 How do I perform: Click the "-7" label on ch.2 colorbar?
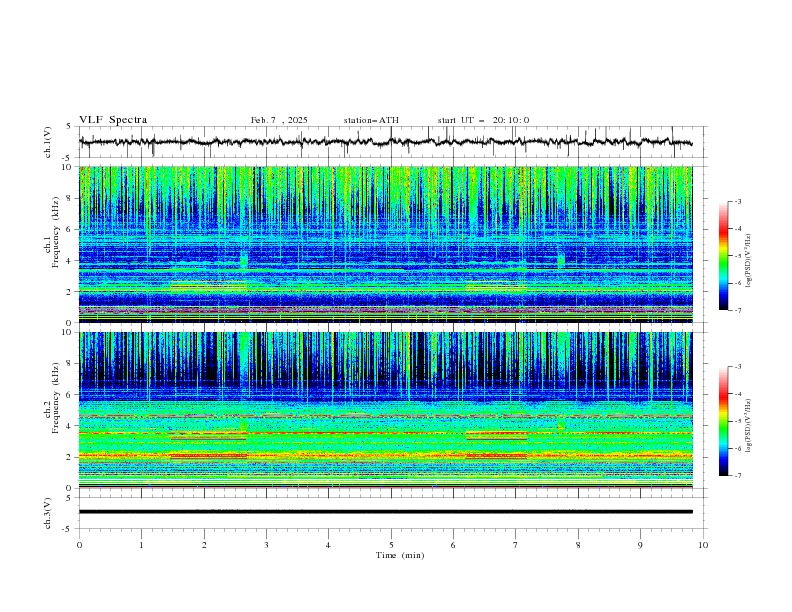coord(738,476)
